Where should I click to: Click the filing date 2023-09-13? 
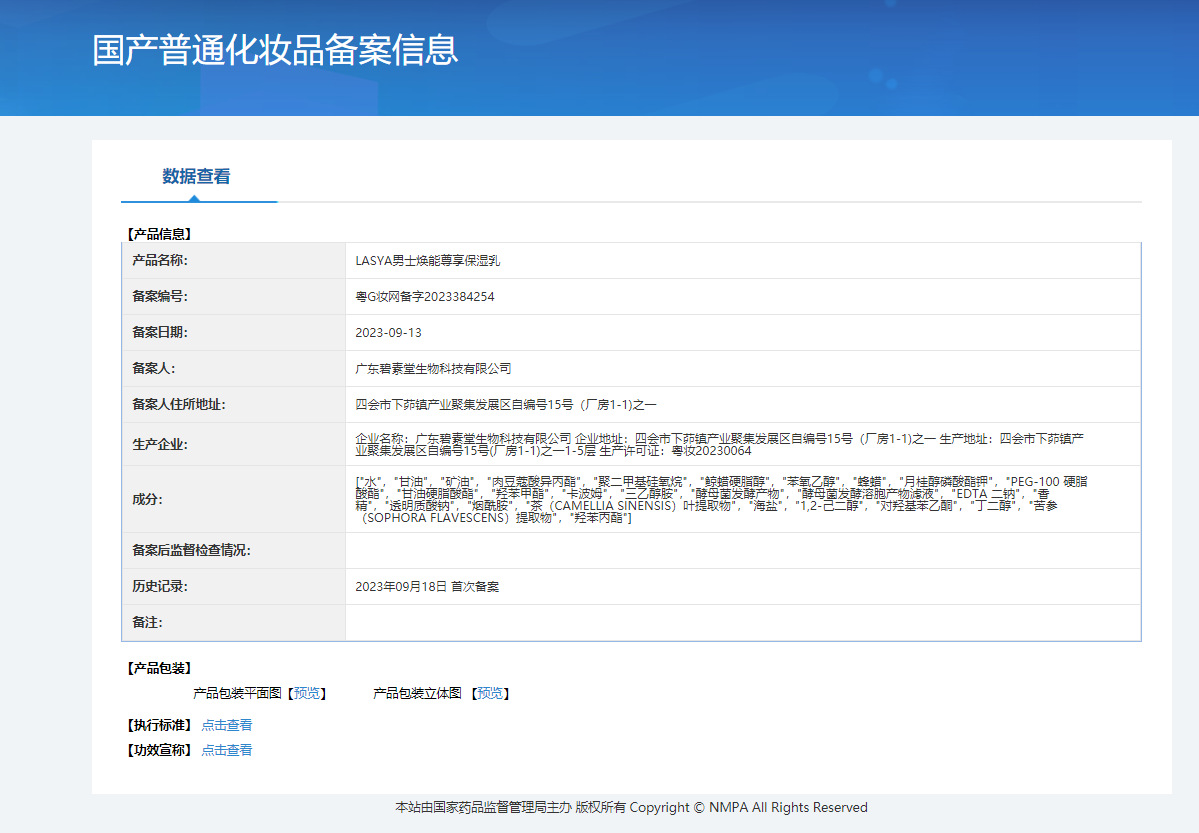(388, 333)
